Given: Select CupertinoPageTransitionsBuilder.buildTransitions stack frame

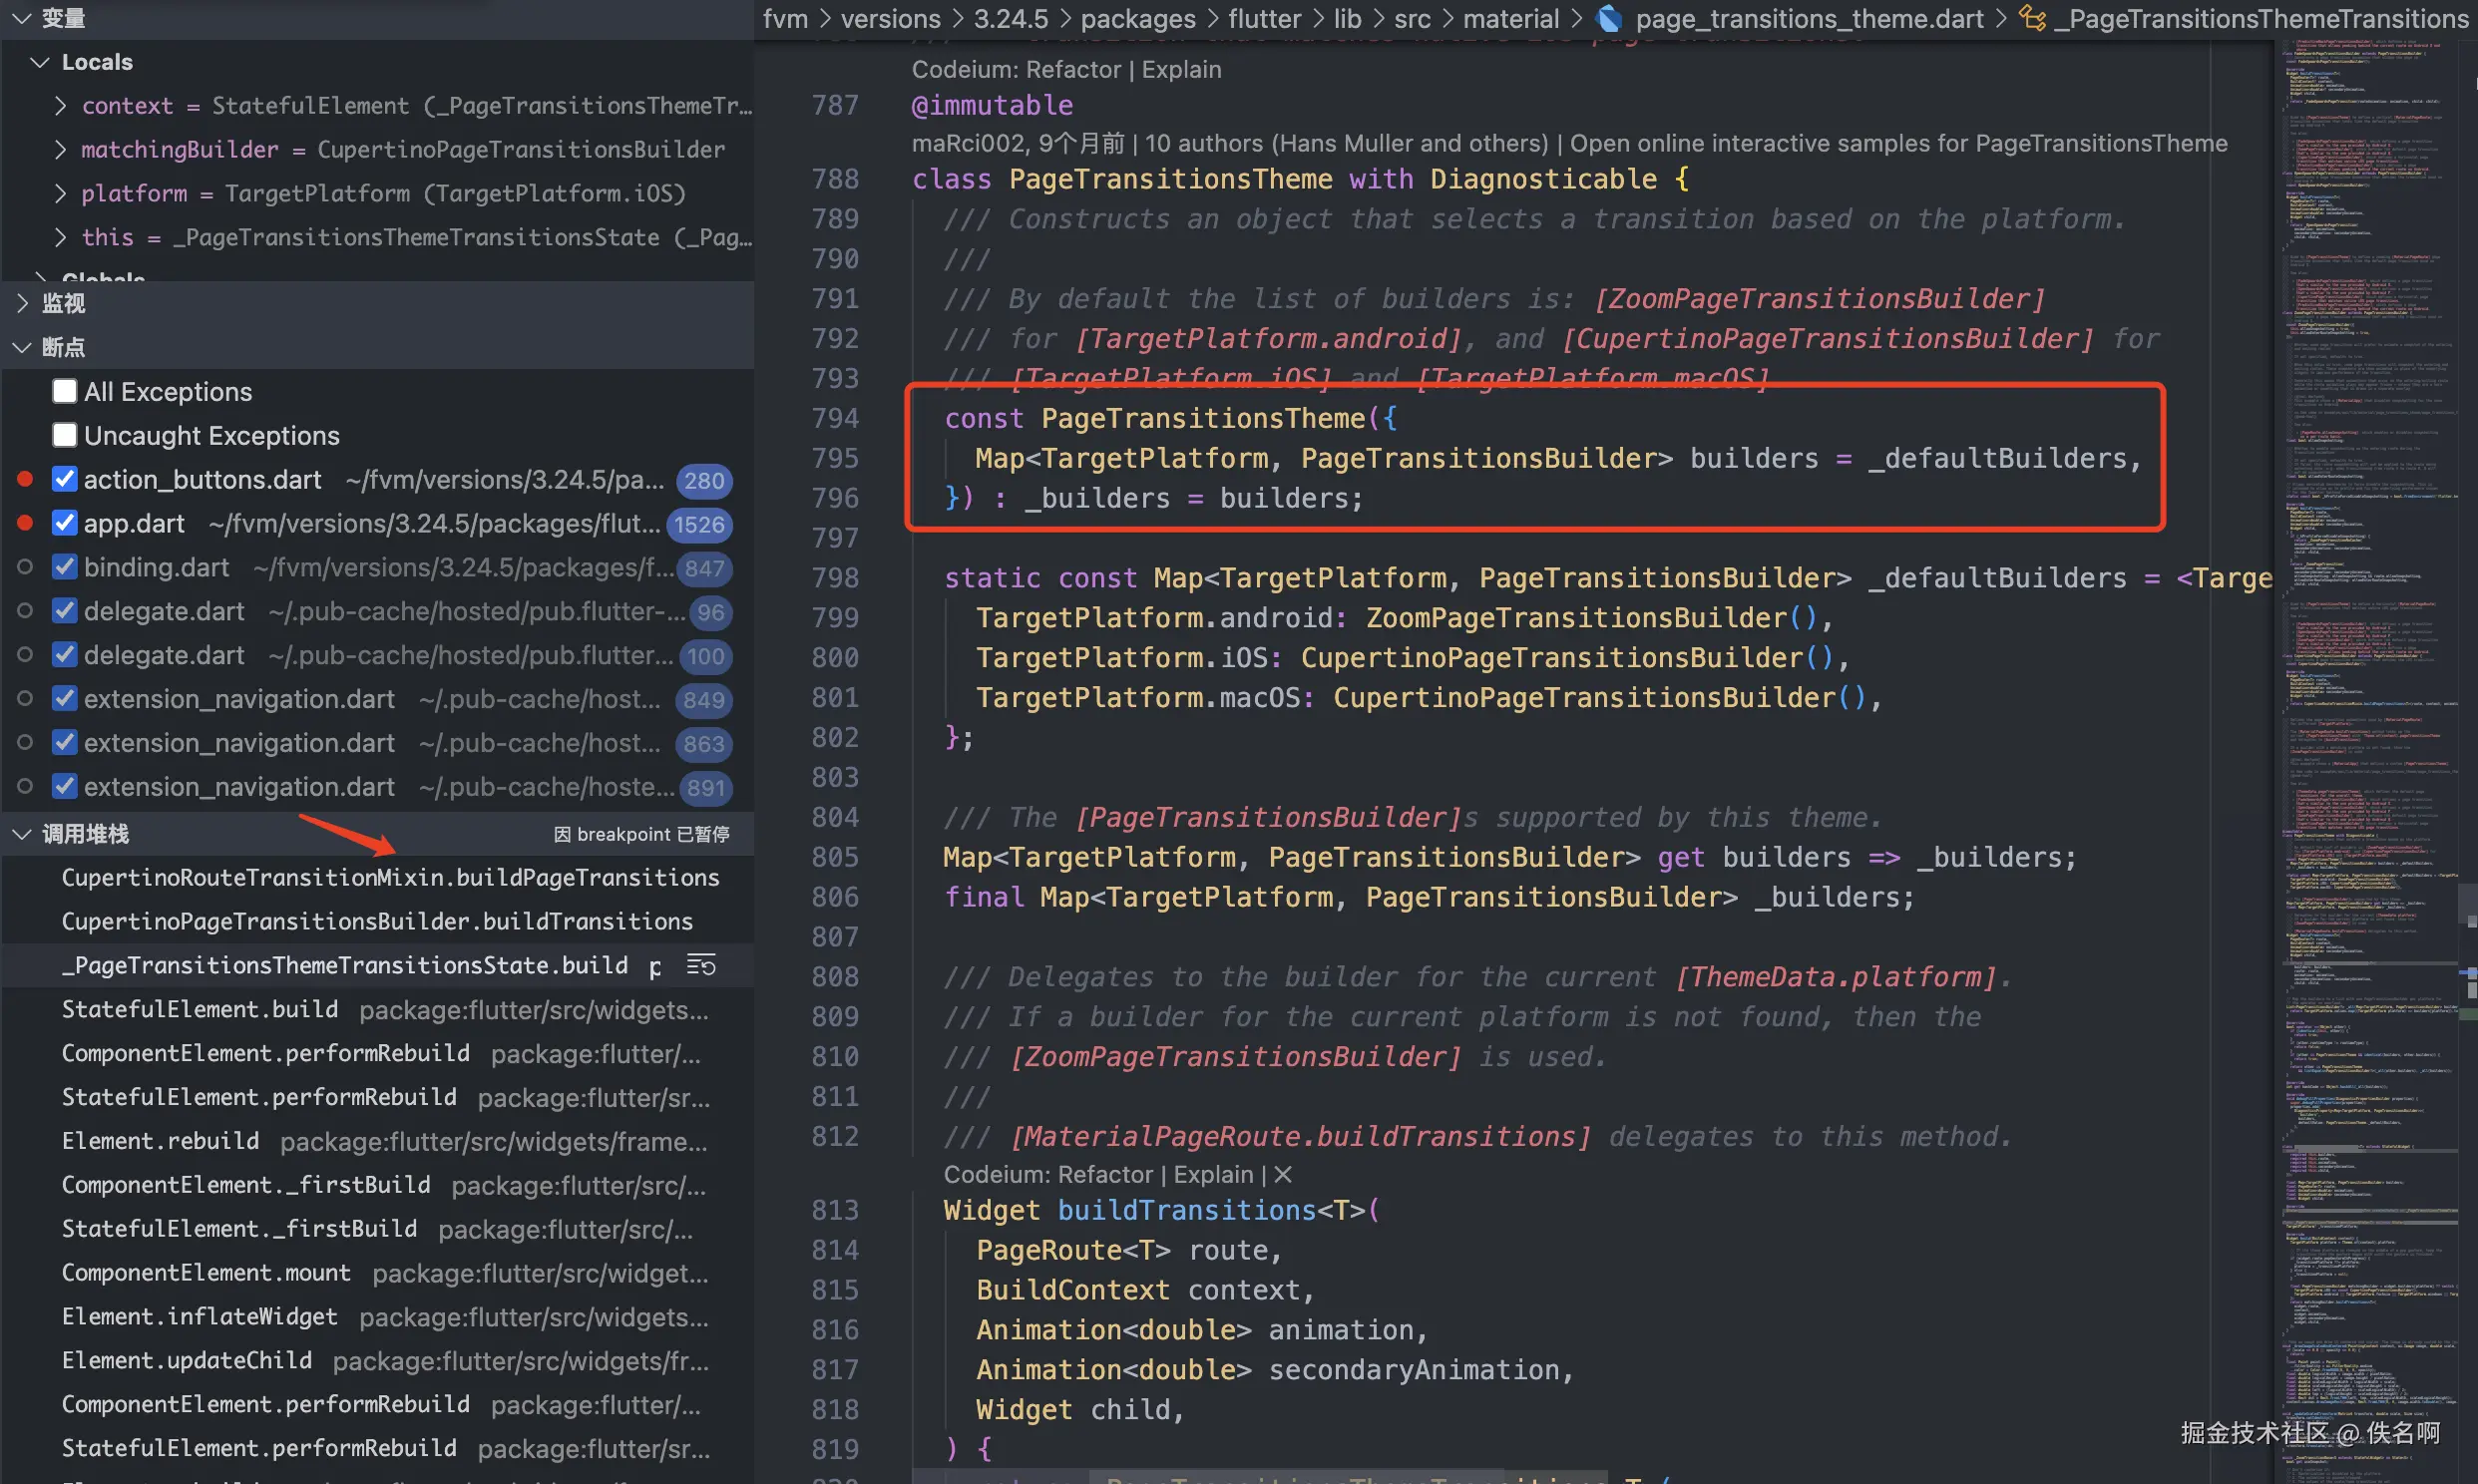Looking at the screenshot, I should tap(377, 921).
